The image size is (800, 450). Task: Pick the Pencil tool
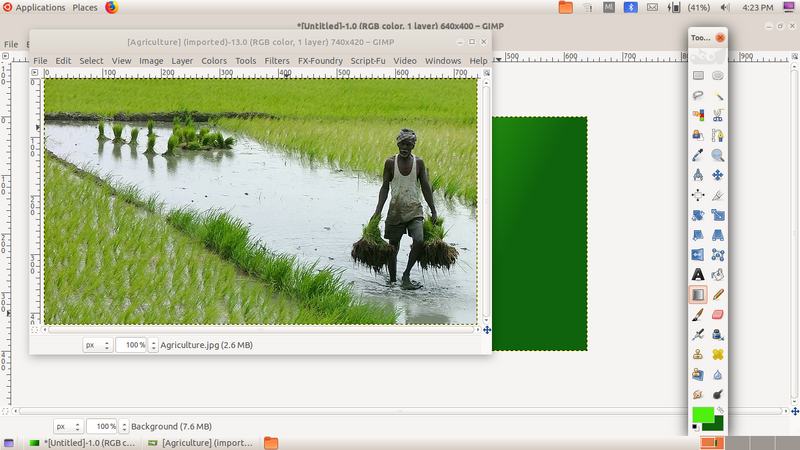(x=718, y=294)
